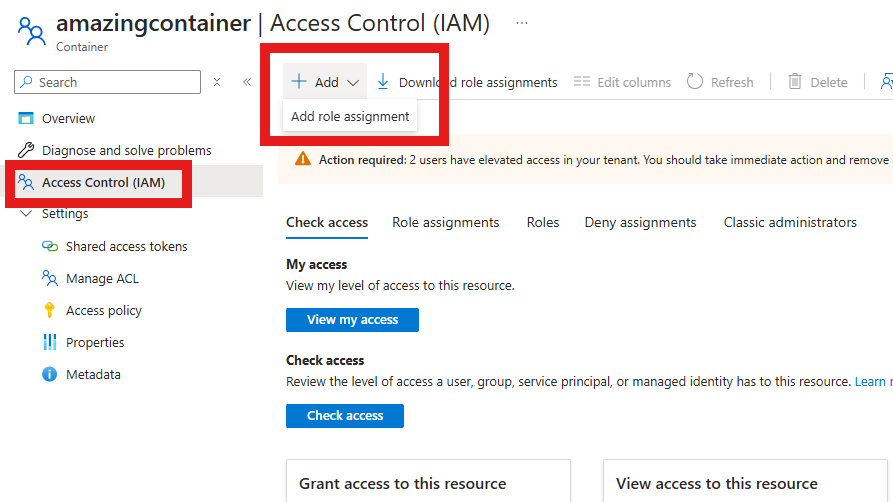Open Properties in sidebar

click(95, 342)
